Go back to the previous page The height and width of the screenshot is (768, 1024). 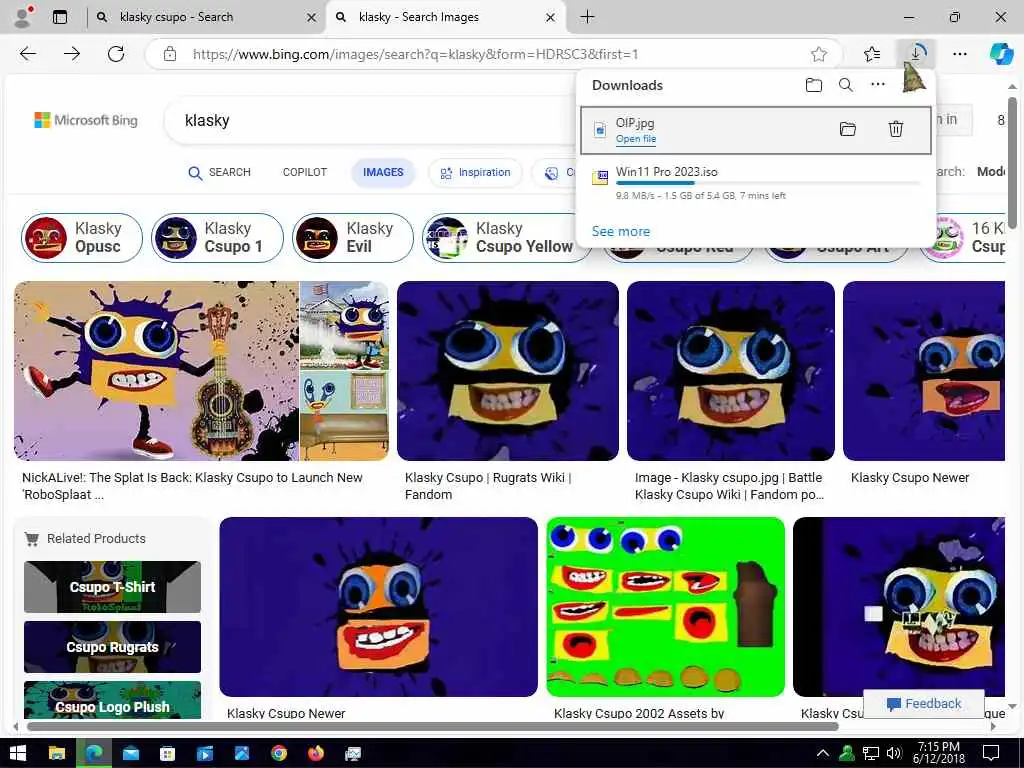[28, 54]
